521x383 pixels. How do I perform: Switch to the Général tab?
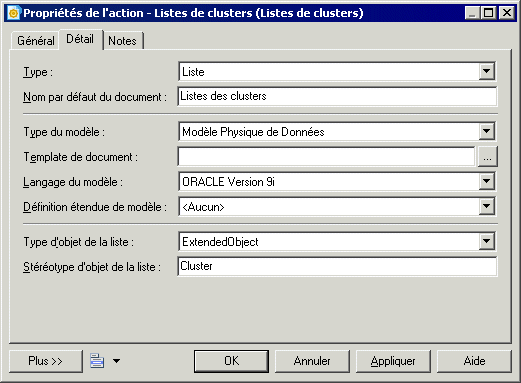[36, 41]
